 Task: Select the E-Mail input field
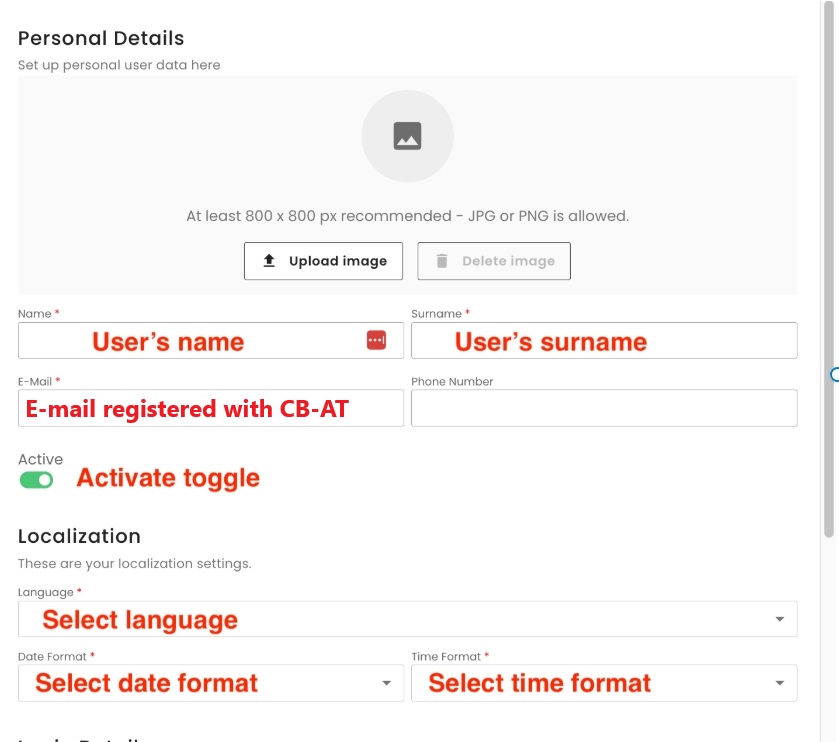pyautogui.click(x=210, y=408)
